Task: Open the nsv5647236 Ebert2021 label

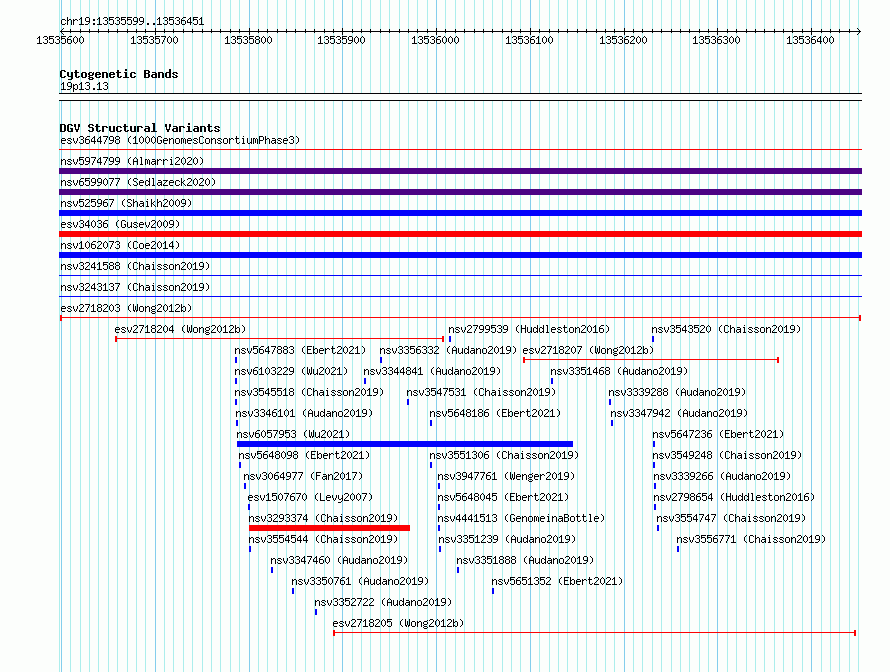Action: pyautogui.click(x=718, y=434)
